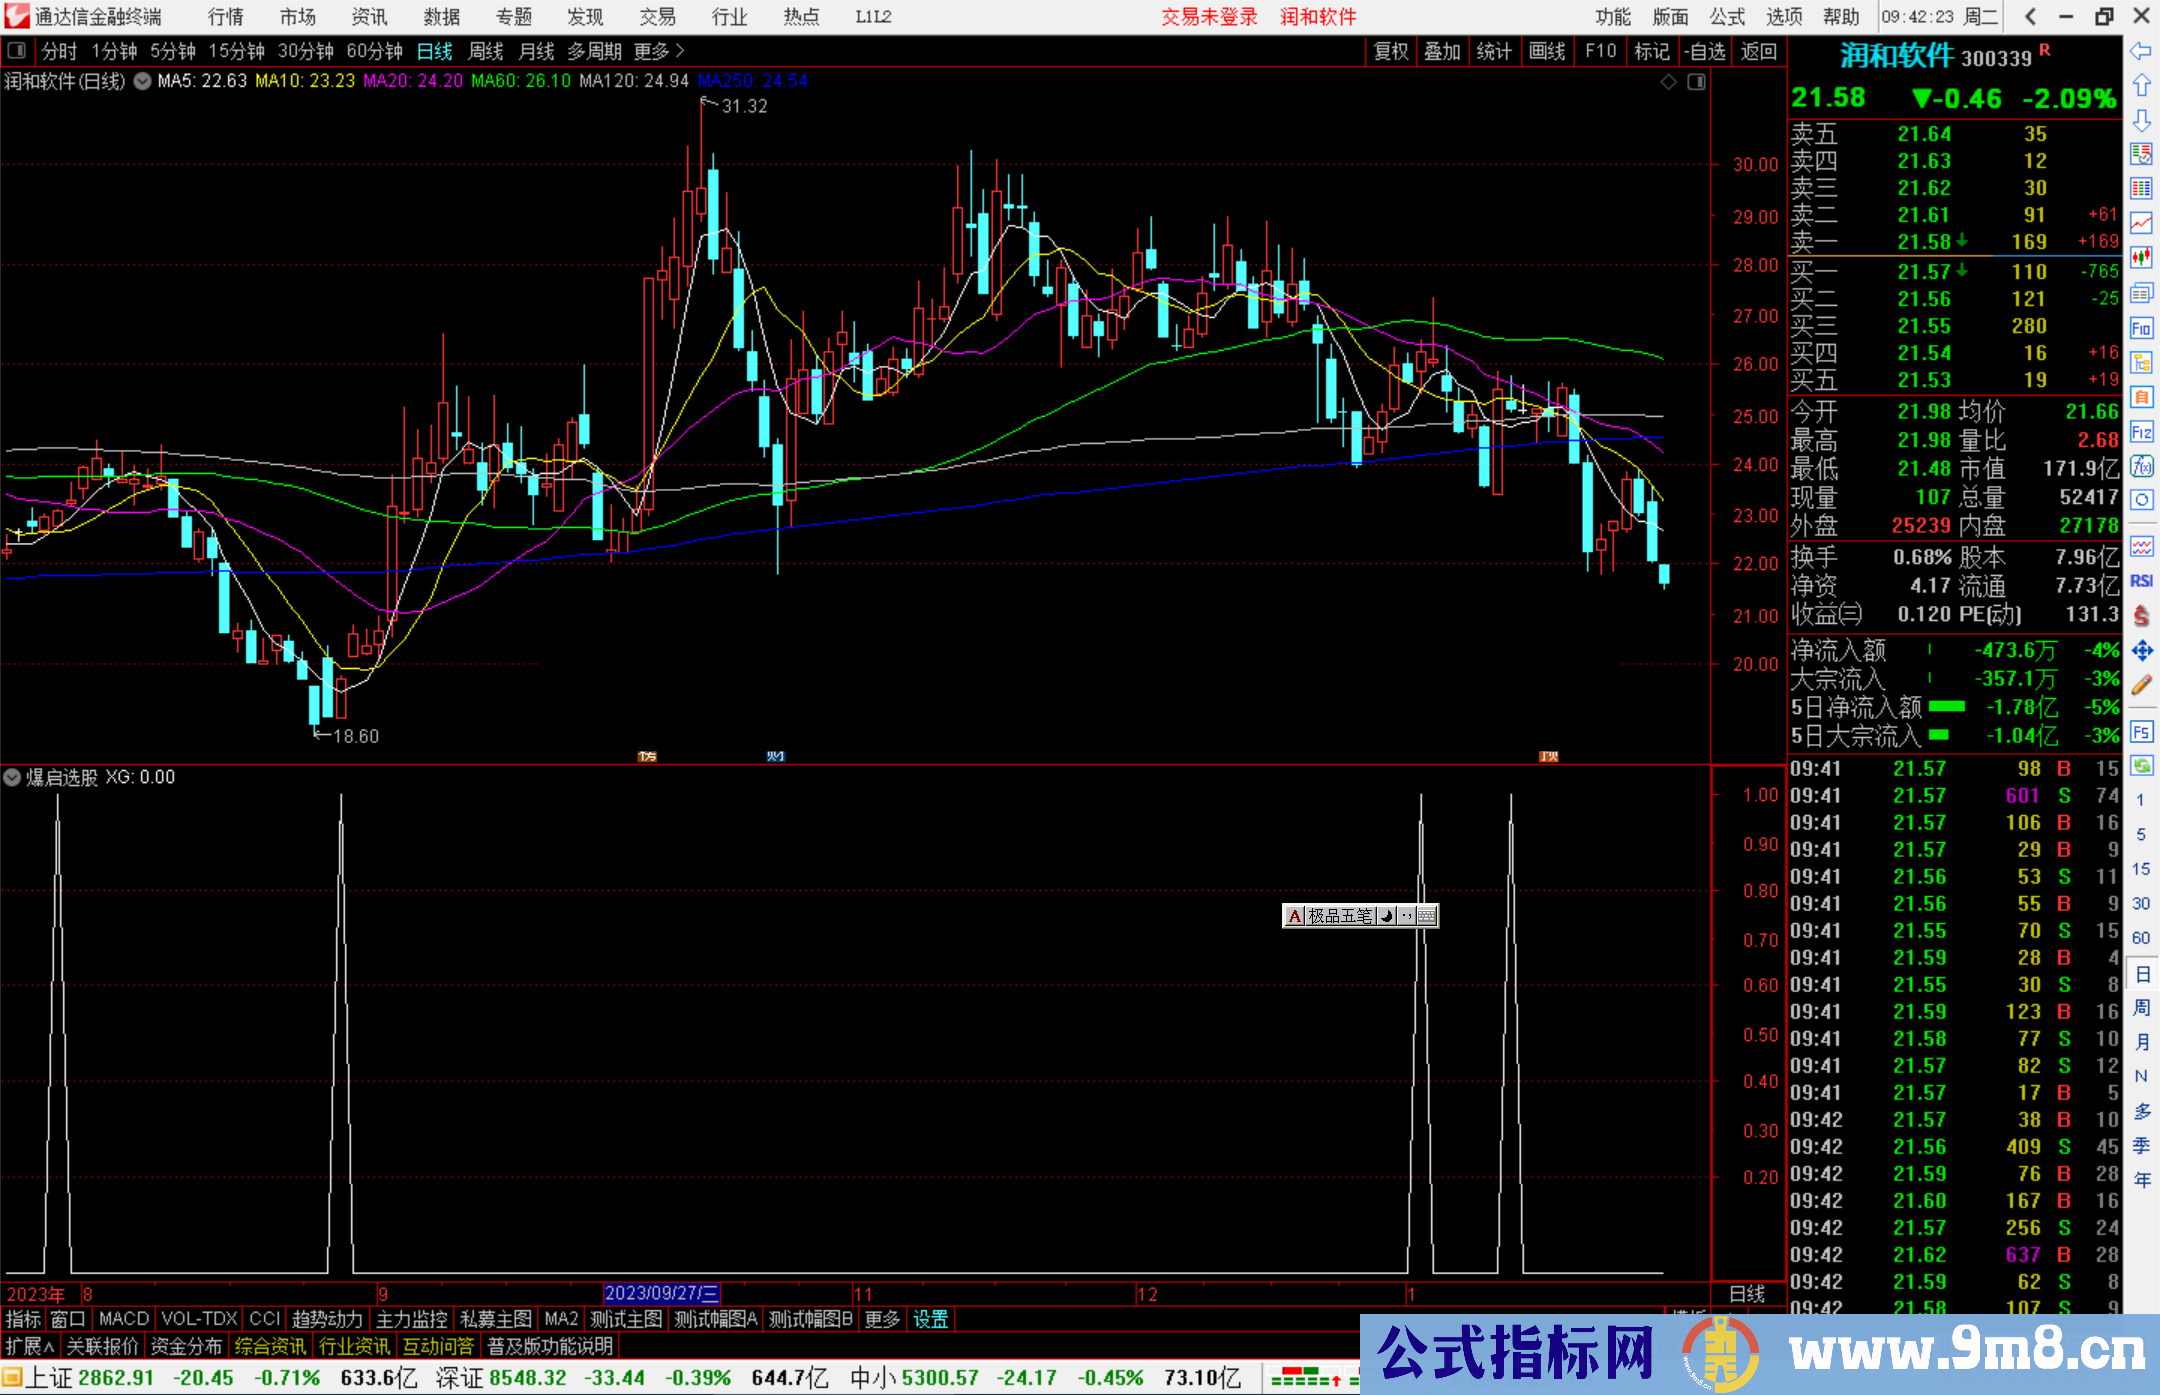Switch to the 周线 weekly period tab
The height and width of the screenshot is (1395, 2160).
click(x=486, y=51)
